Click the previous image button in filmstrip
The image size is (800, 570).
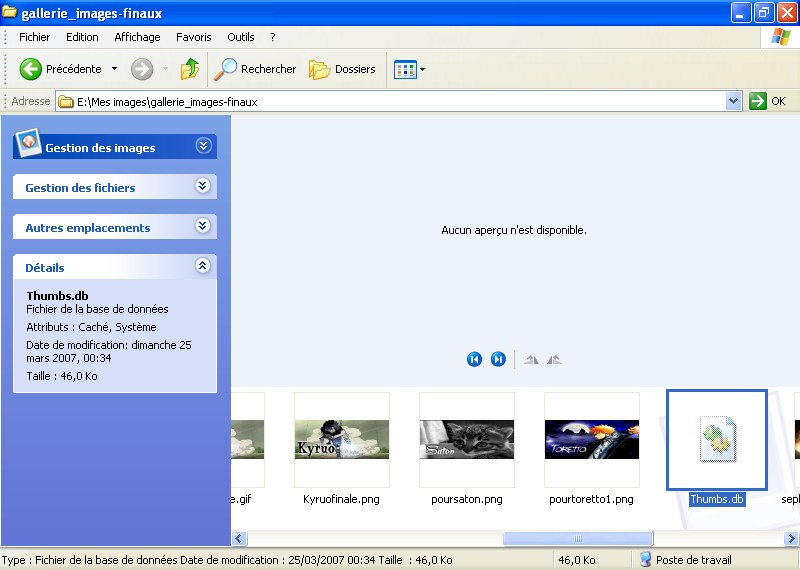[x=474, y=360]
